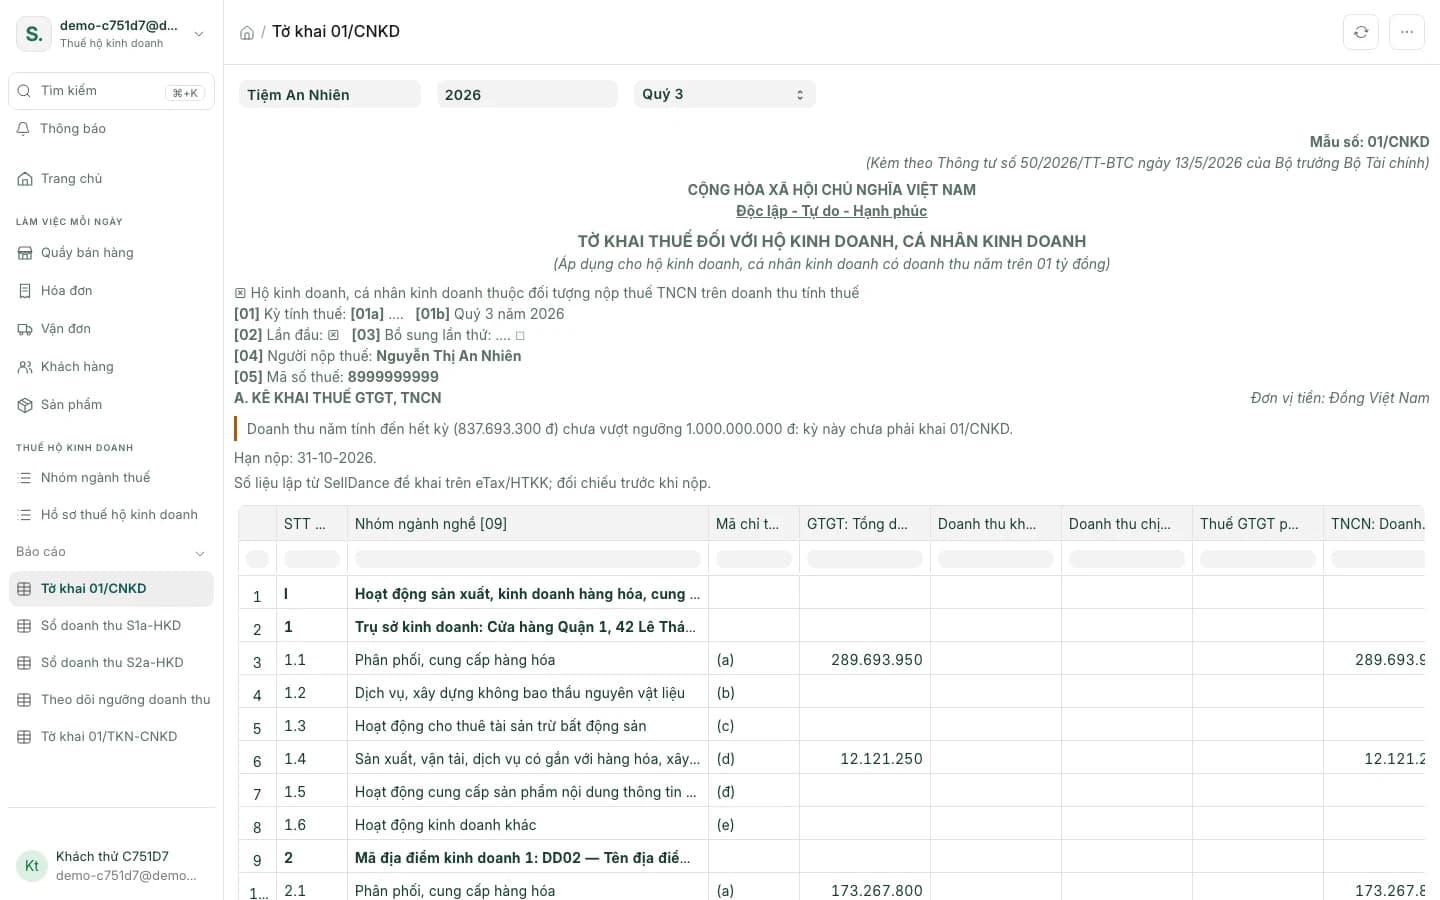Click the Khách hàng people icon
The width and height of the screenshot is (1440, 900).
(x=25, y=367)
